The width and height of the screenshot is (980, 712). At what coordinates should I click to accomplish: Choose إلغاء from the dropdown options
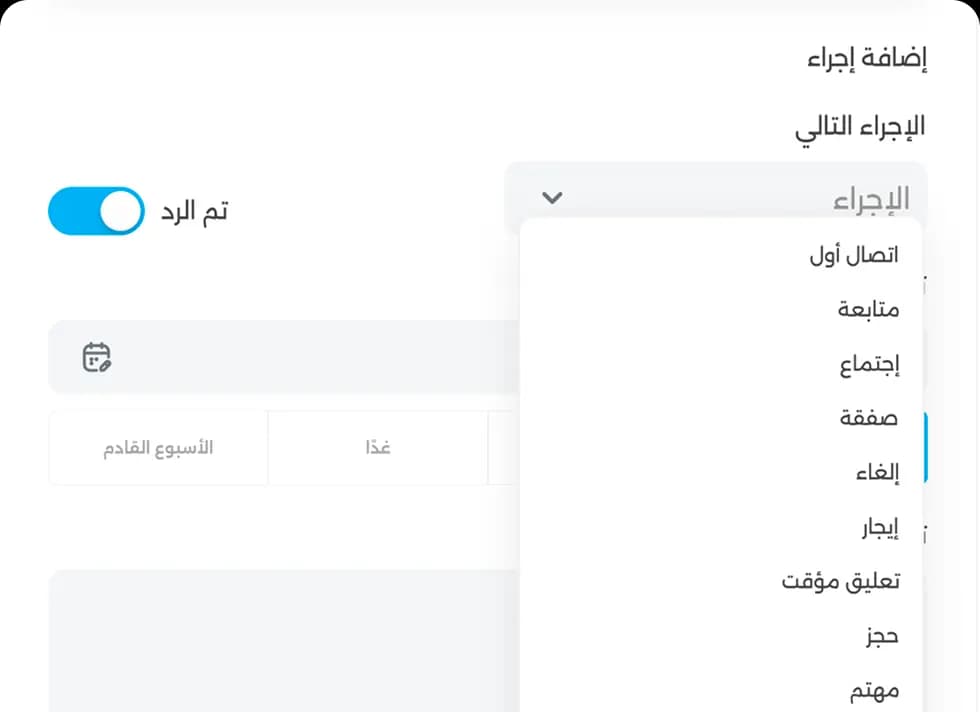pyautogui.click(x=878, y=471)
